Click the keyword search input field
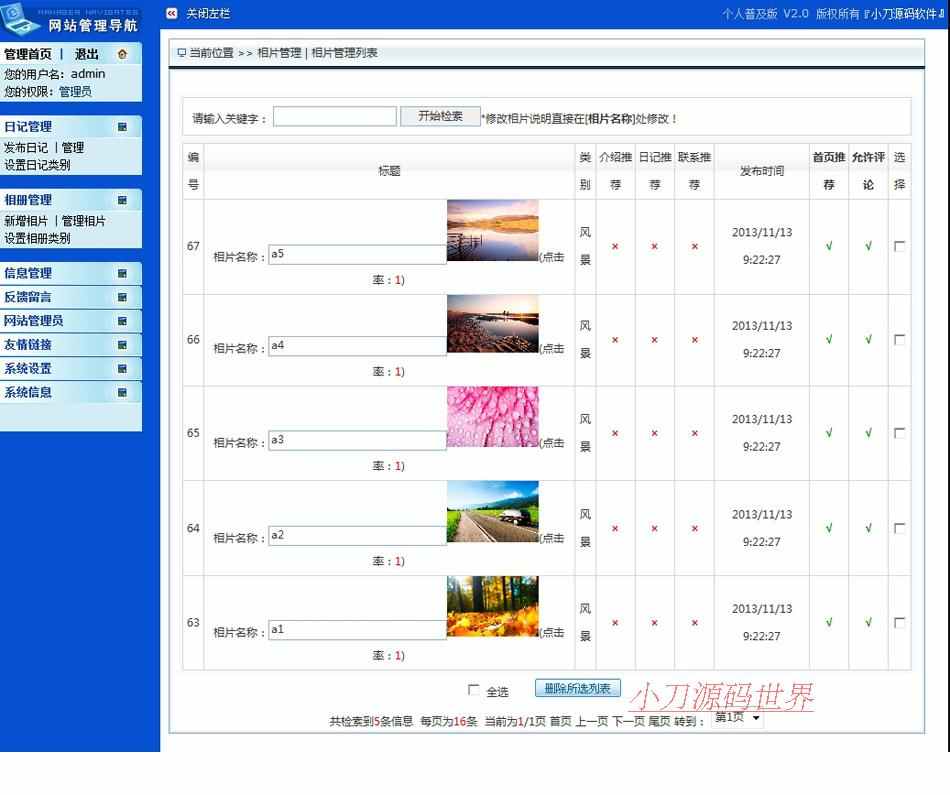Screen dimensions: 950x795 pos(334,116)
